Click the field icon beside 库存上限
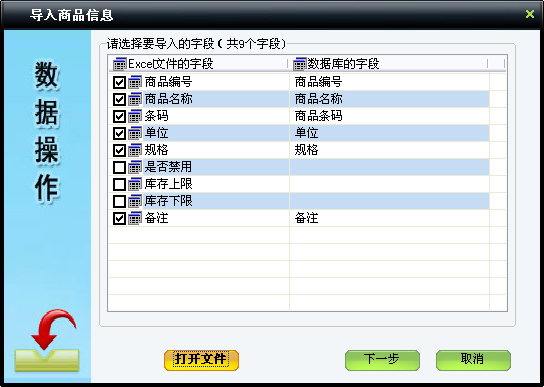Image resolution: width=544 pixels, height=387 pixels. (135, 184)
